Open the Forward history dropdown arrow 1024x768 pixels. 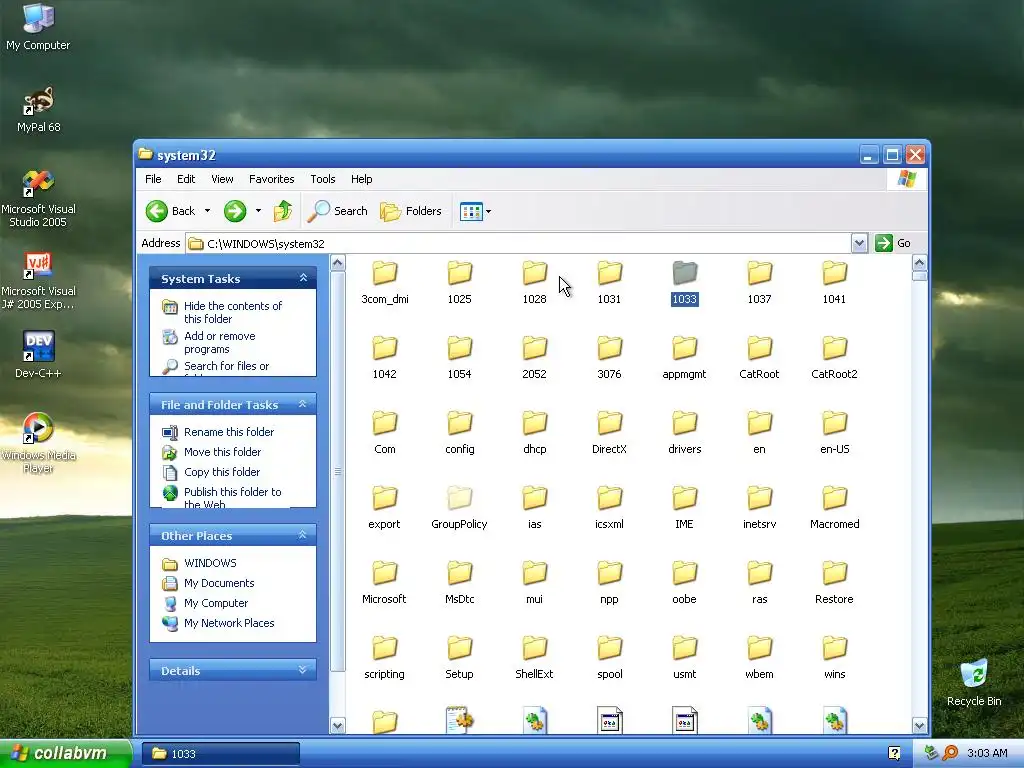point(258,211)
